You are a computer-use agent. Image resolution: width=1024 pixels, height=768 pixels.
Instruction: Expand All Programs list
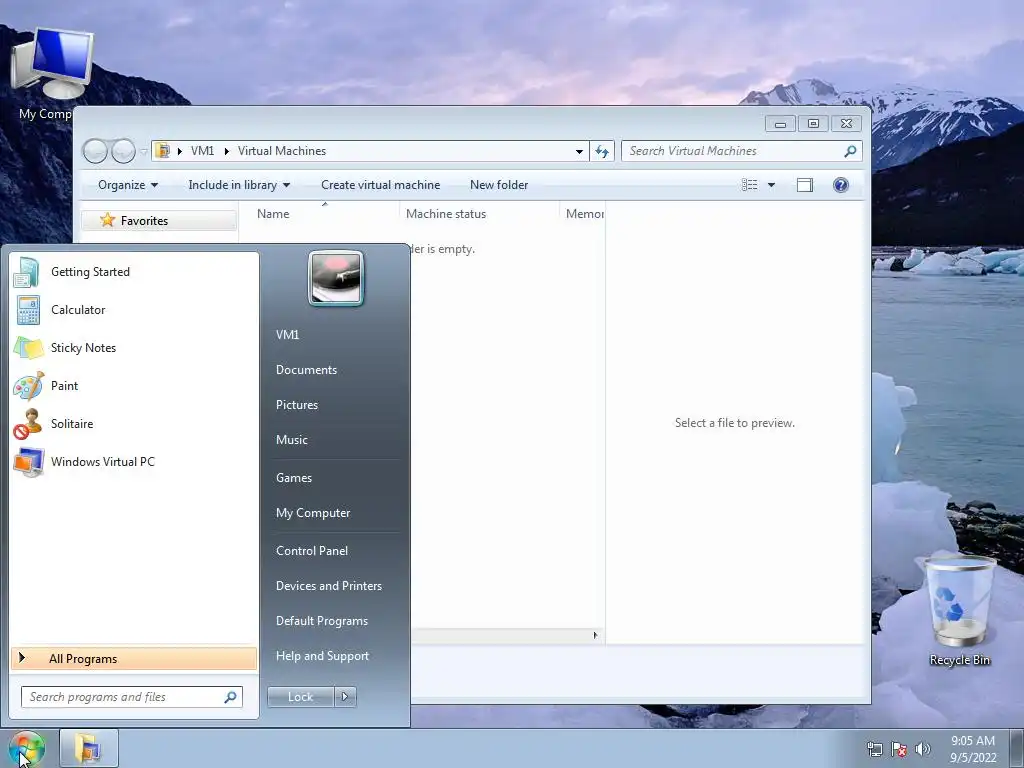pyautogui.click(x=134, y=659)
